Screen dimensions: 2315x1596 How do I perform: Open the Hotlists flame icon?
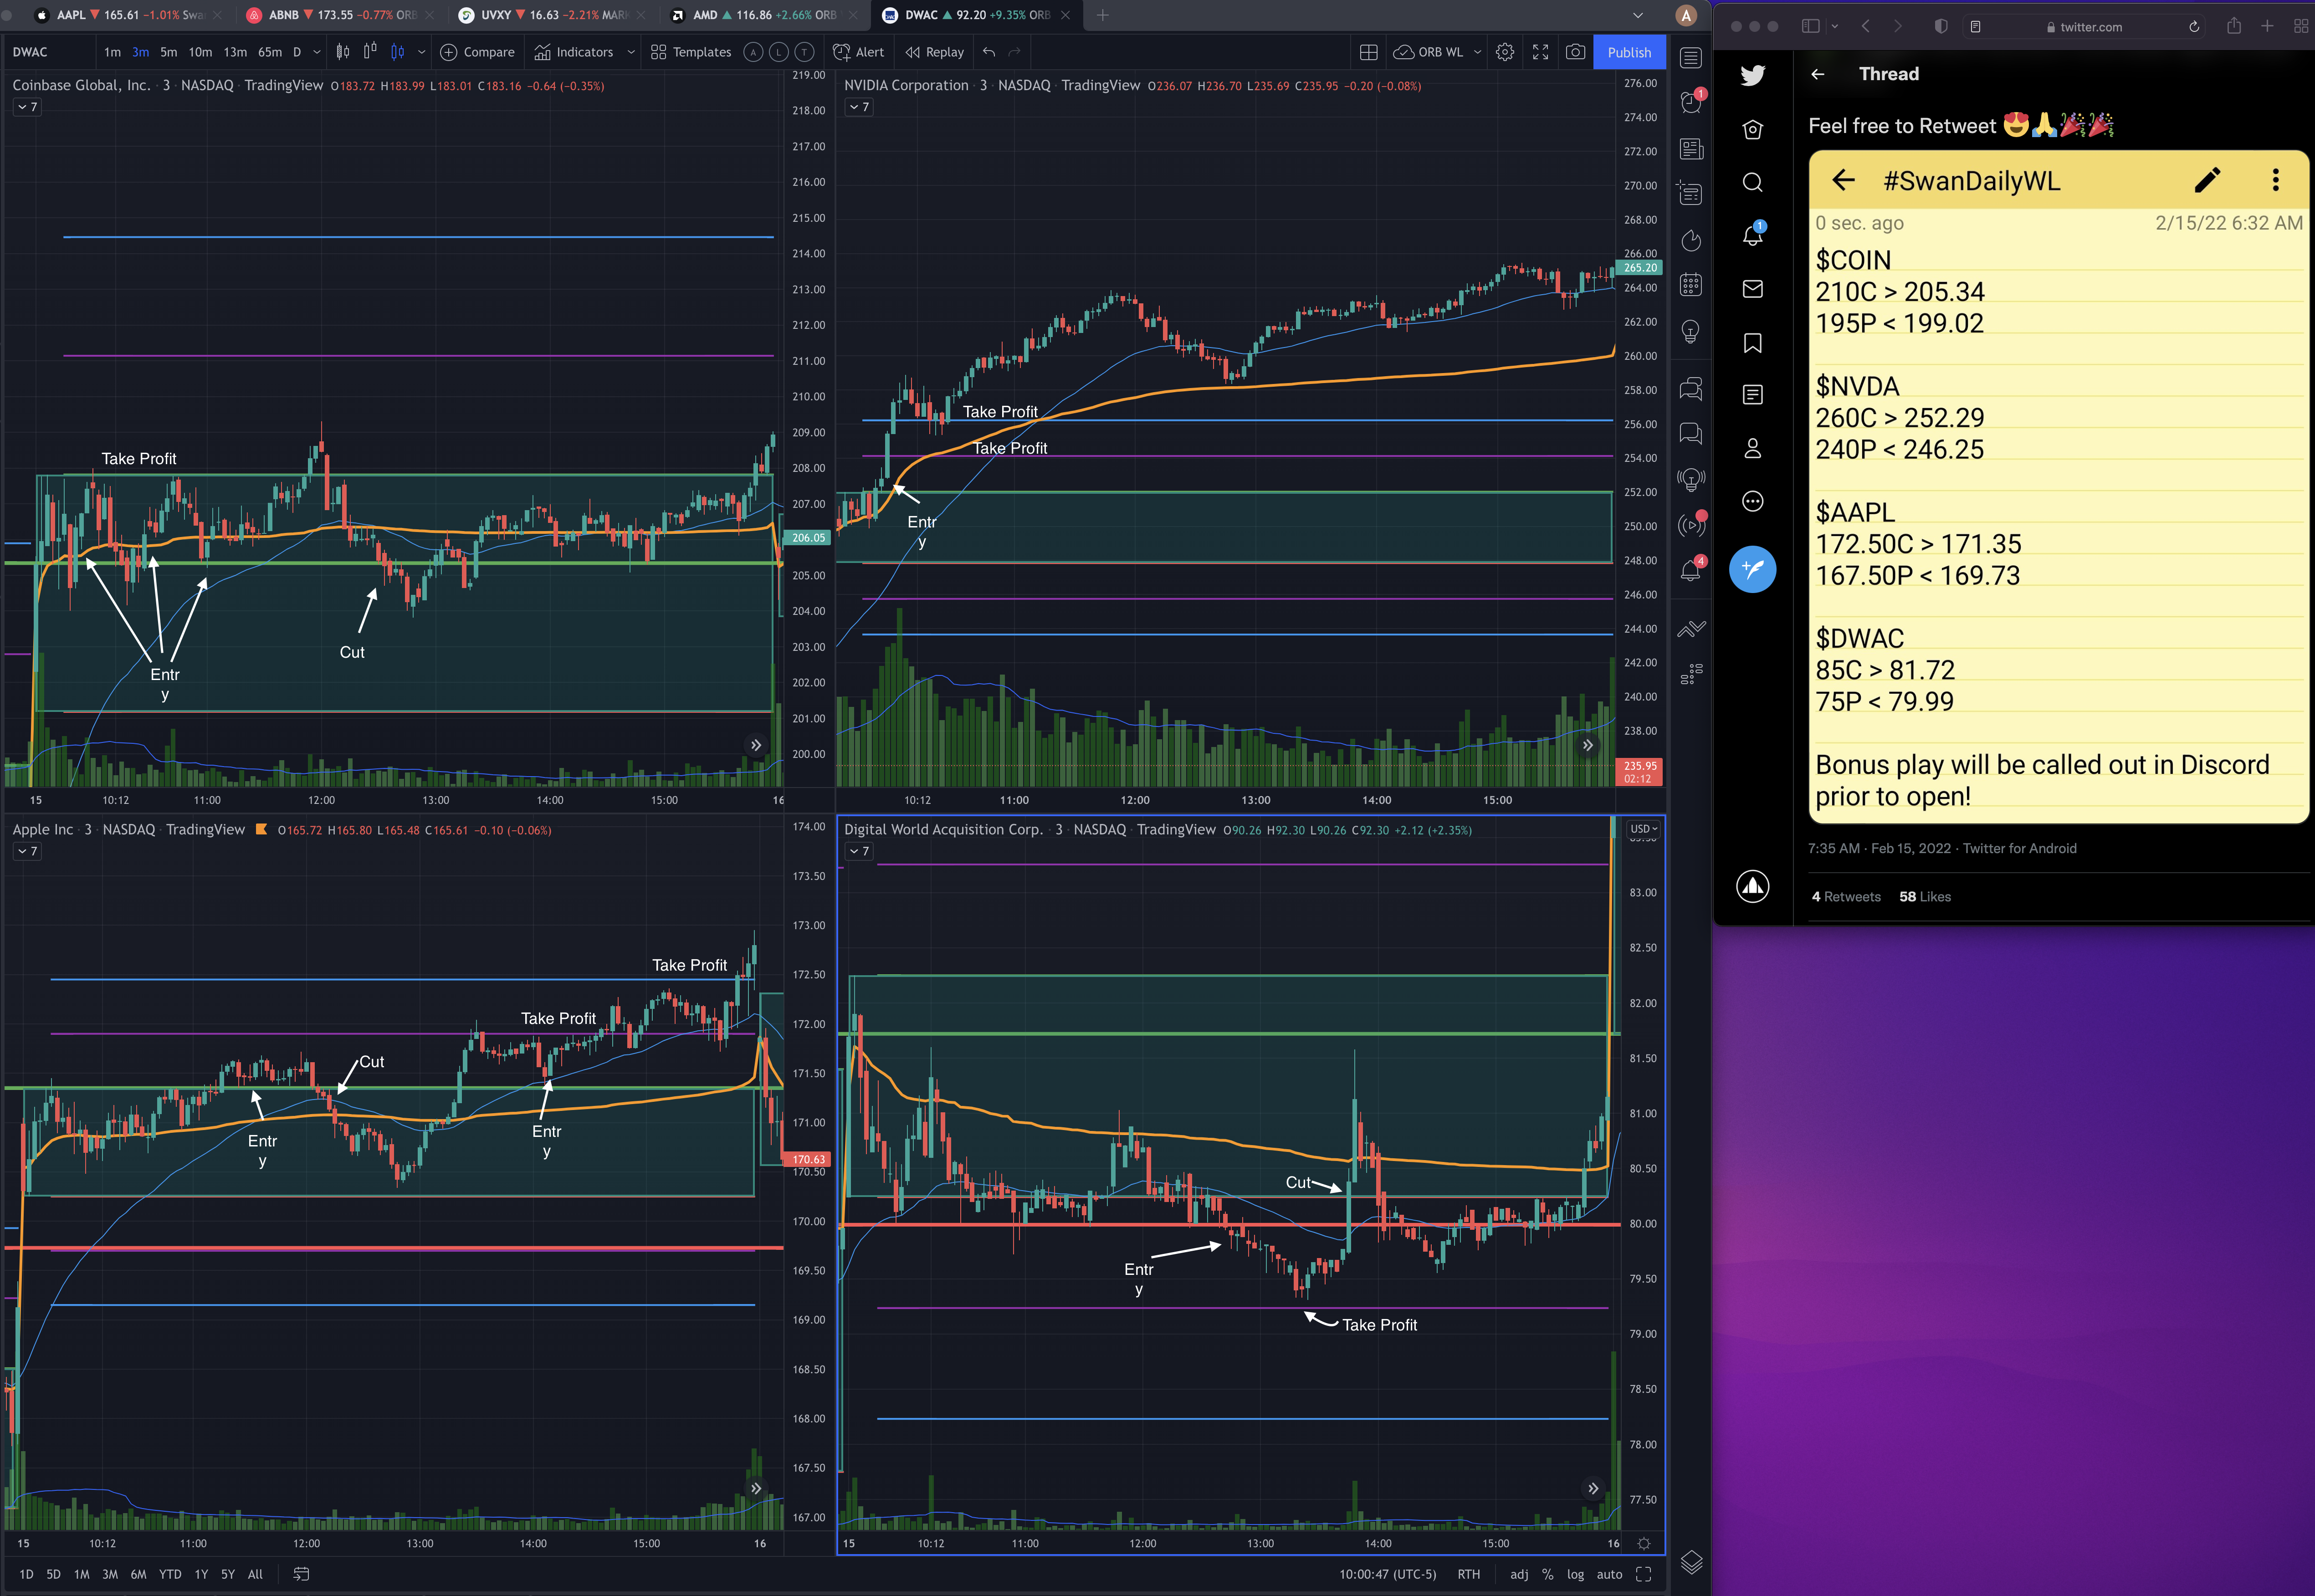click(x=1690, y=240)
